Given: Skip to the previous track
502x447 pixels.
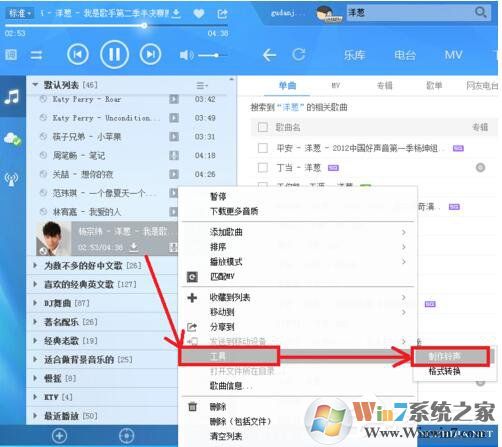Looking at the screenshot, I should click(78, 54).
